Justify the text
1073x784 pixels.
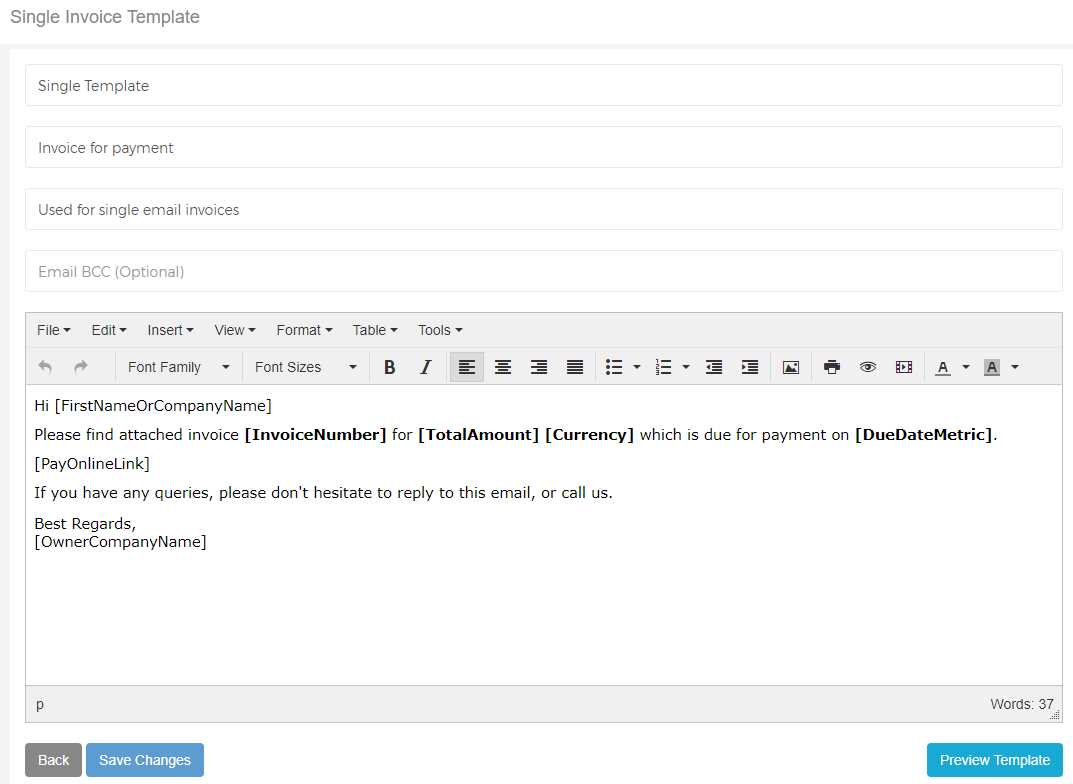[x=575, y=367]
